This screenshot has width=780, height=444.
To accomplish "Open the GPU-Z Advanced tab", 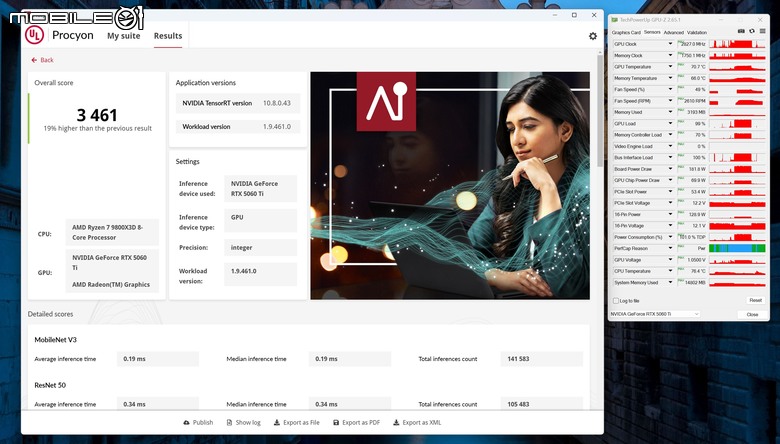I will 674,32.
